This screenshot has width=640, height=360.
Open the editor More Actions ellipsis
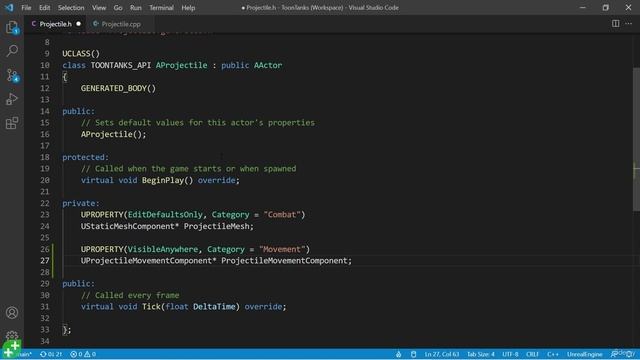pyautogui.click(x=629, y=24)
